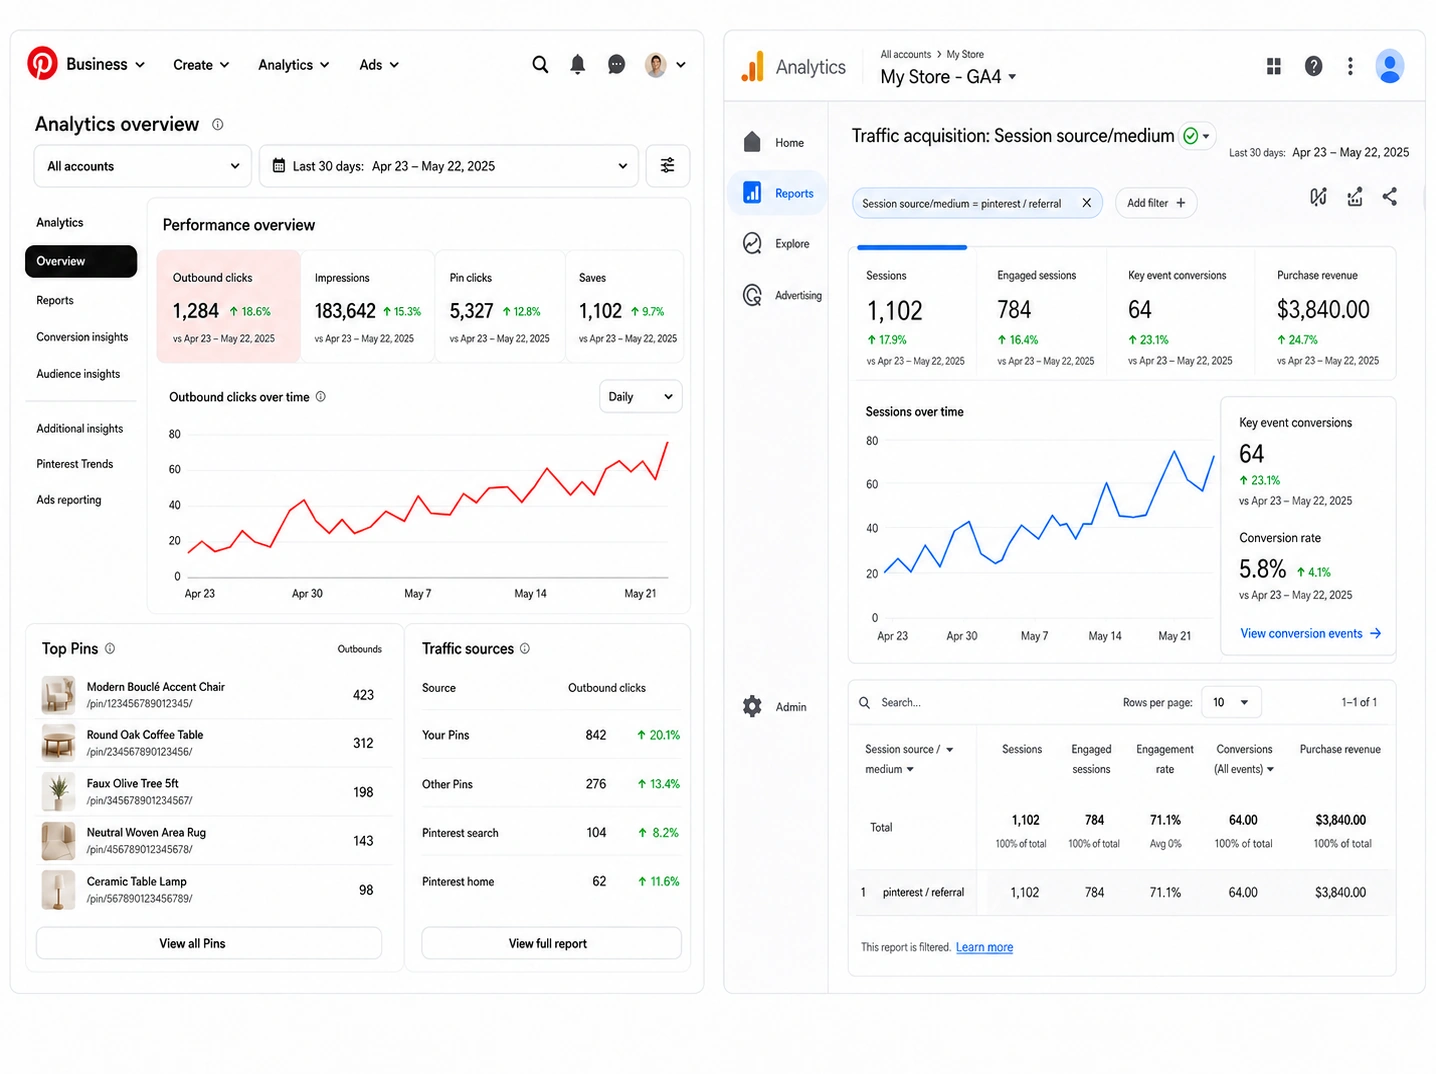The height and width of the screenshot is (1074, 1436).
Task: Select Overview in Pinterest sidebar
Action: 81,261
